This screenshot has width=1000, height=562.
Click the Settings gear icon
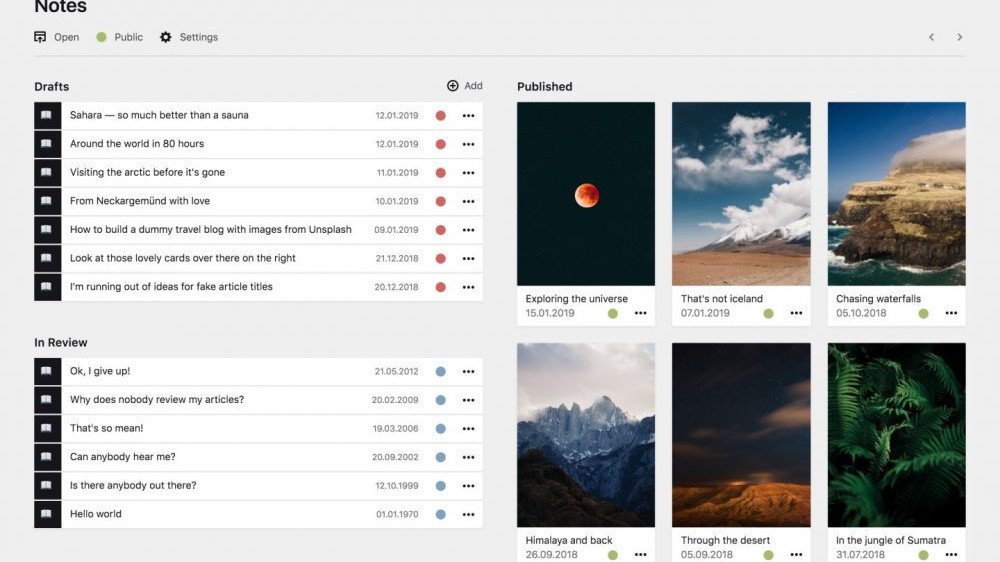pyautogui.click(x=166, y=37)
